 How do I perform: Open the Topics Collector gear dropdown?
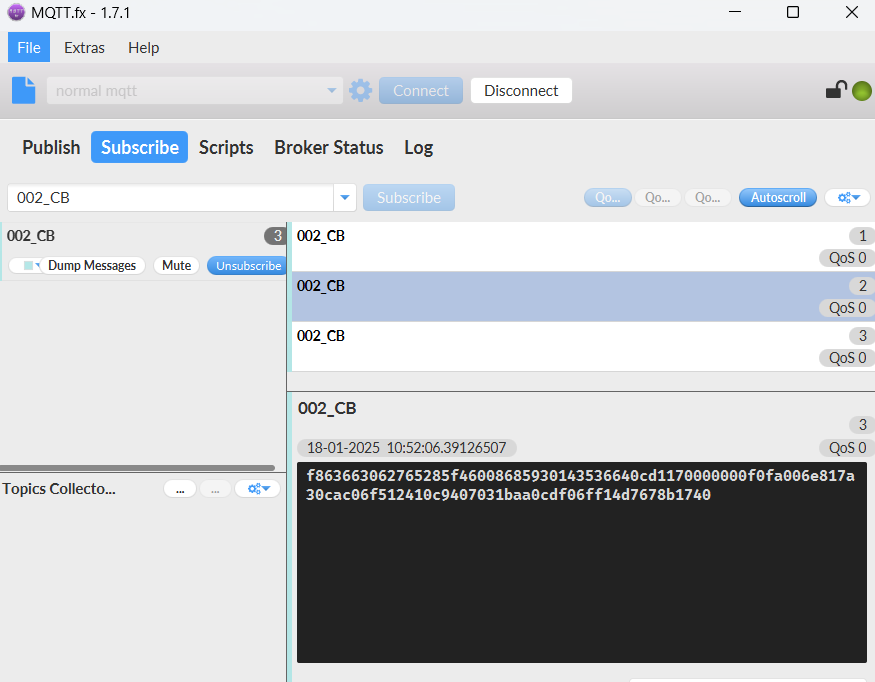point(257,489)
